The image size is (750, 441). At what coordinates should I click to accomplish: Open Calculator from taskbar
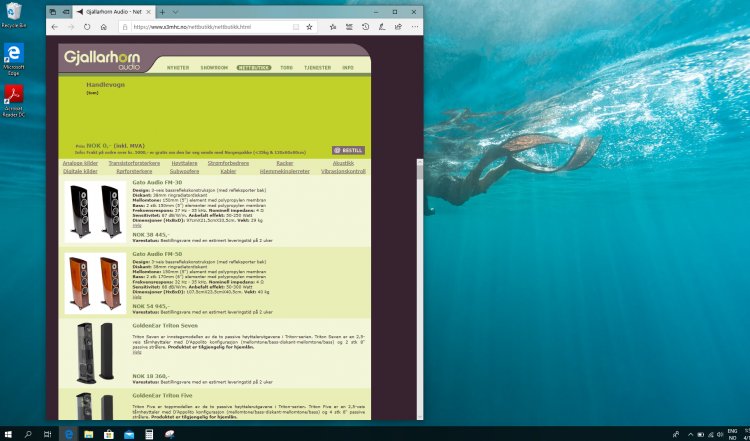149,434
